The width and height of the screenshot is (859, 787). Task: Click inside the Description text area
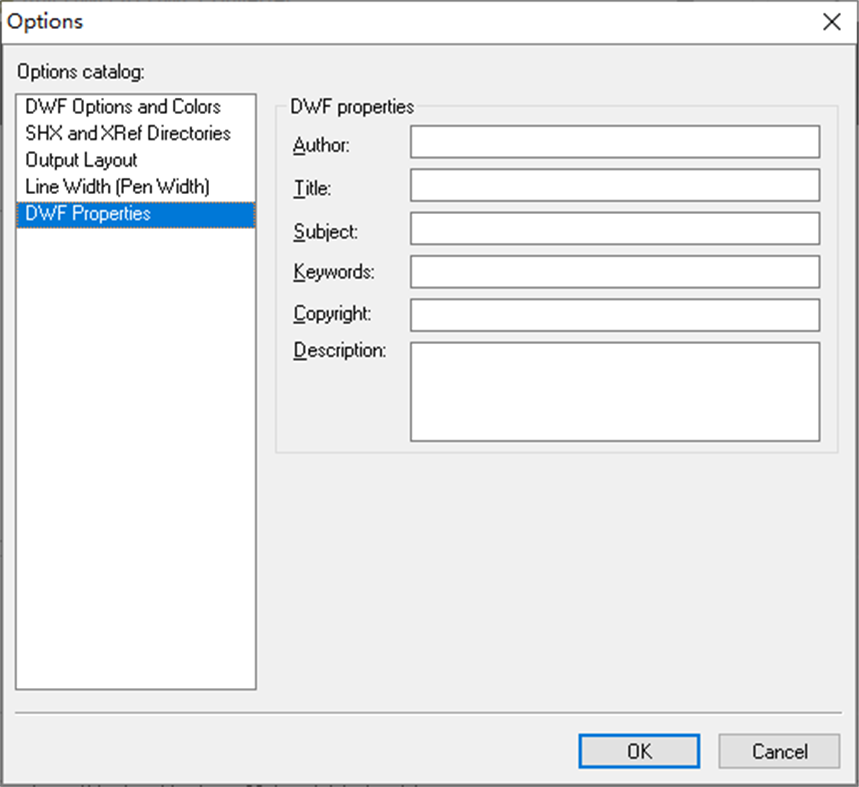tap(613, 390)
